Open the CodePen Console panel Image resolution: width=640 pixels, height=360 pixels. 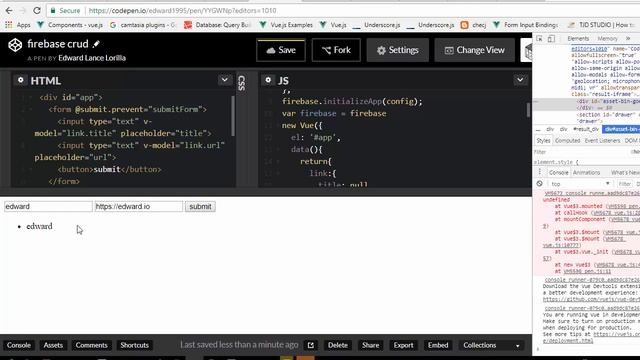point(19,345)
